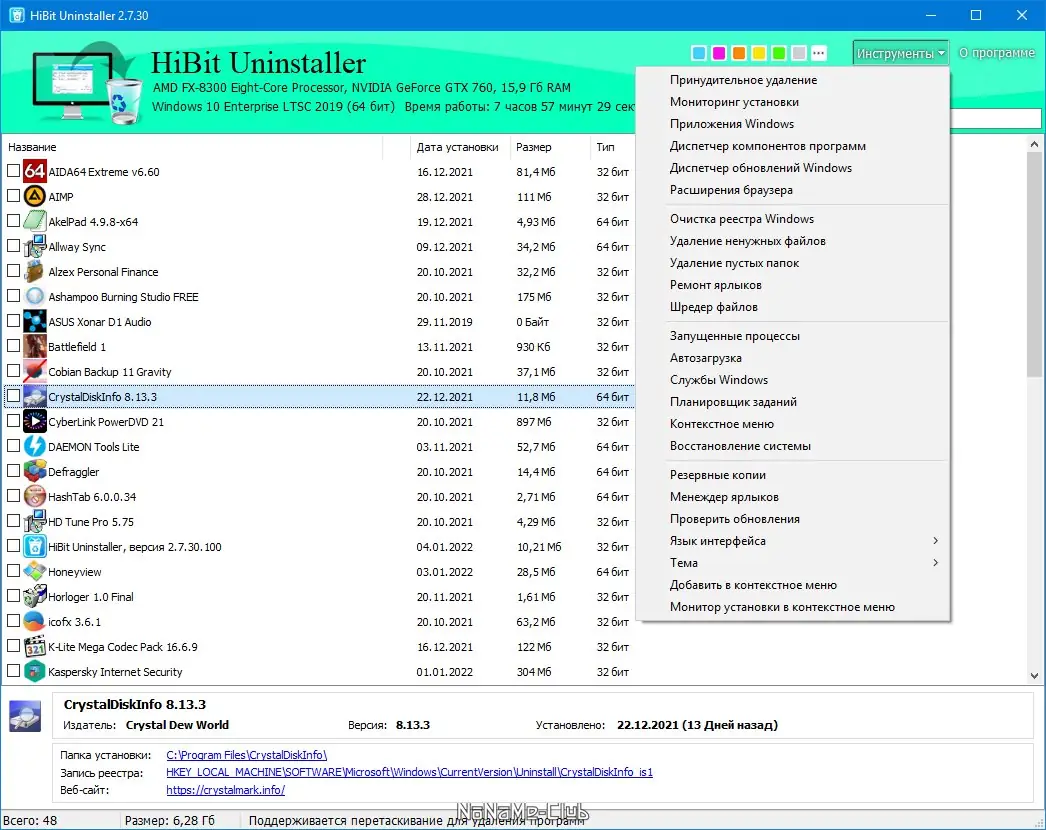This screenshot has height=830, width=1046.
Task: Pick the orange color theme swatch
Action: pos(739,53)
